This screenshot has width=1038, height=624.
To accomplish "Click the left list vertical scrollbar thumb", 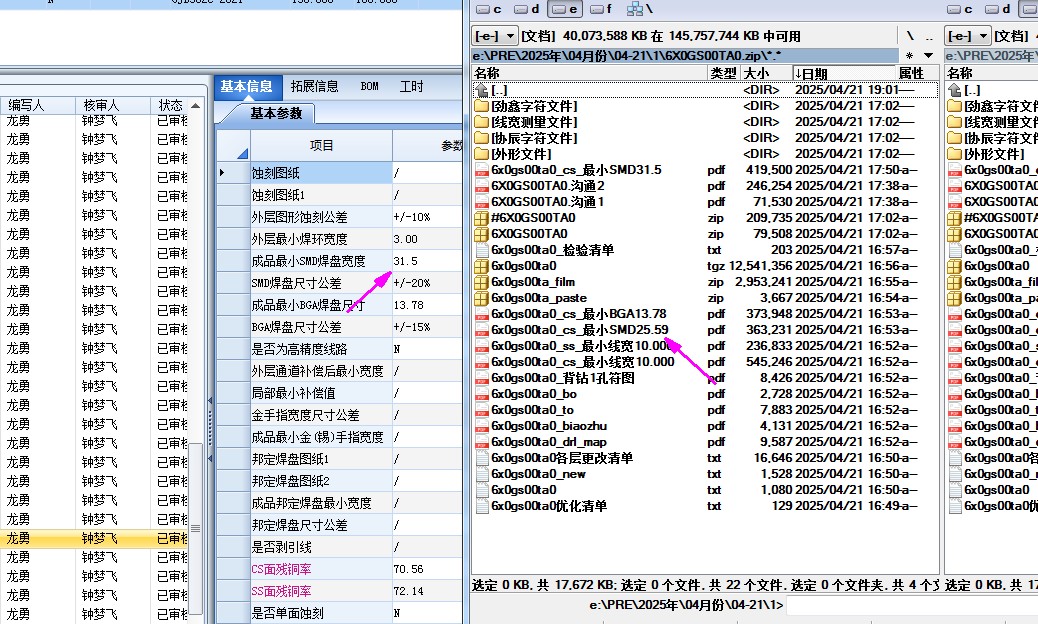I will (195, 528).
